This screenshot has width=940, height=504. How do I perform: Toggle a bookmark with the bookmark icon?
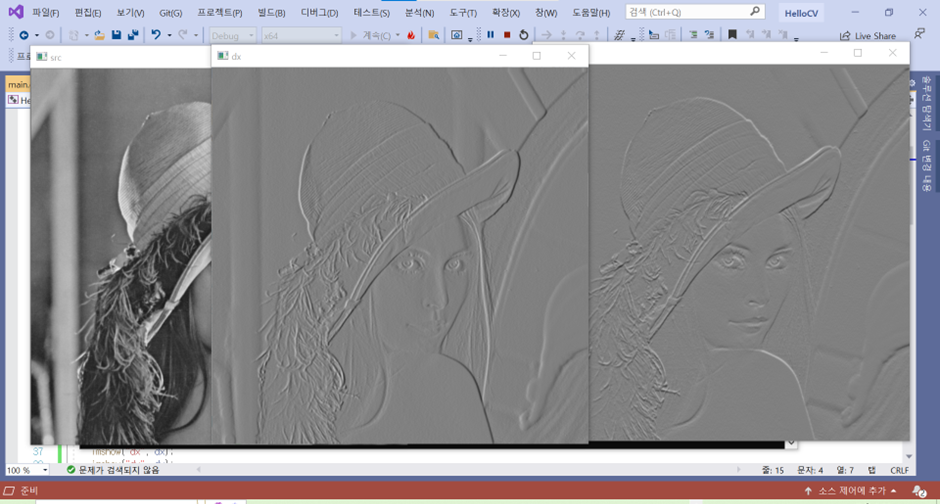point(732,35)
